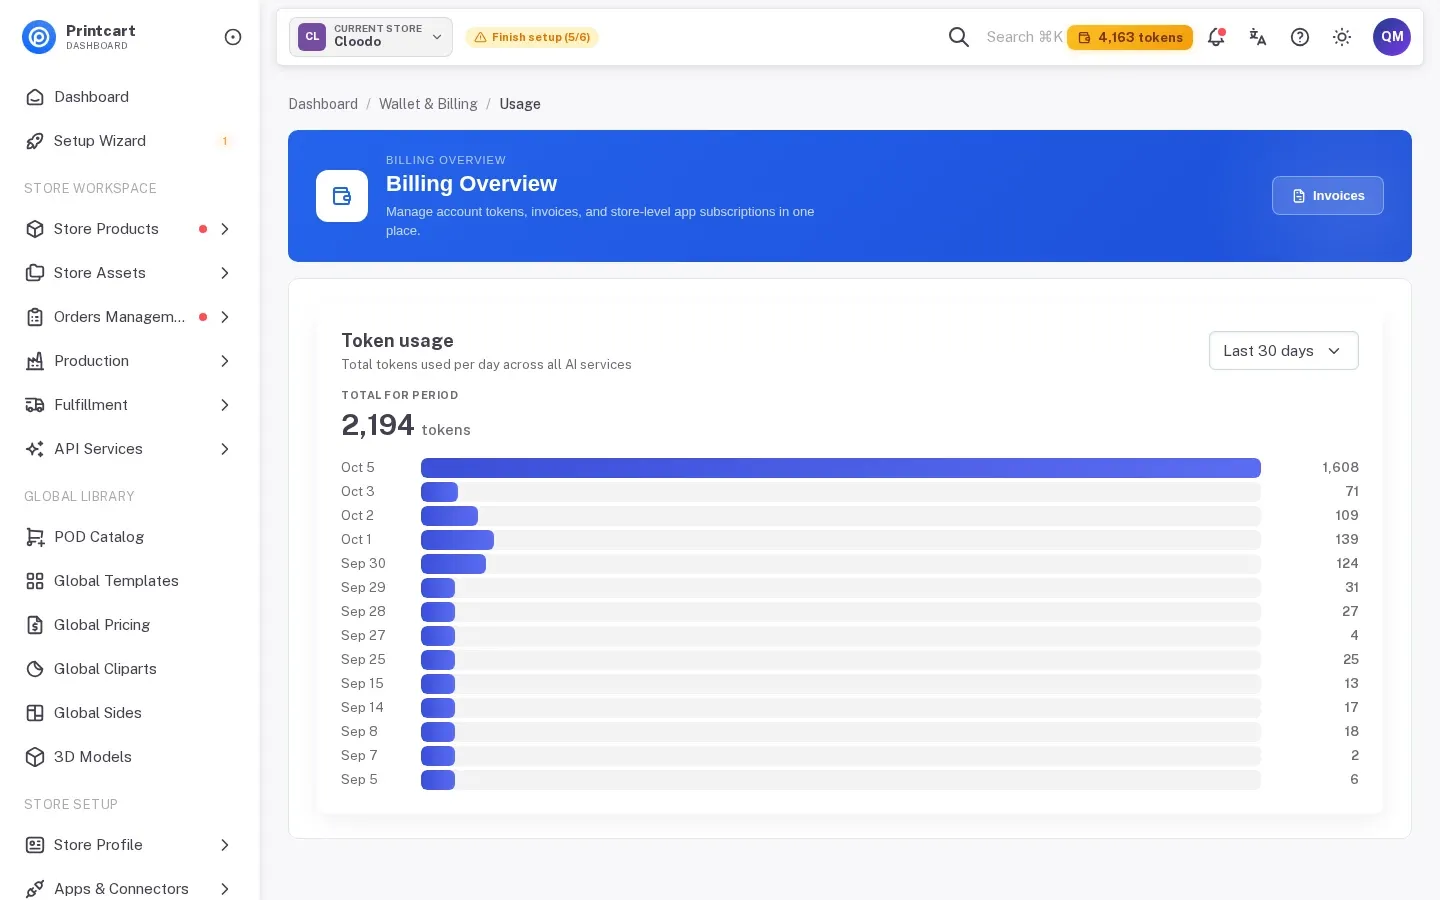The width and height of the screenshot is (1440, 900).
Task: Click the Setup Wizard rocket icon
Action: click(x=35, y=141)
